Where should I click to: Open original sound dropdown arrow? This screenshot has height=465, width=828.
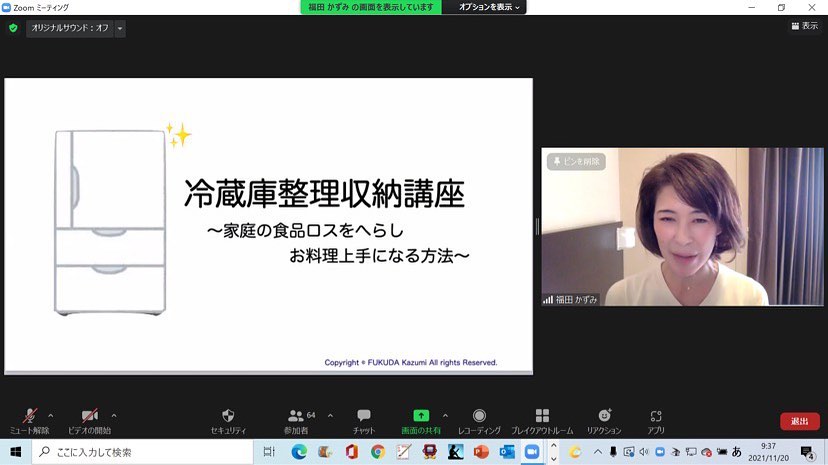120,29
